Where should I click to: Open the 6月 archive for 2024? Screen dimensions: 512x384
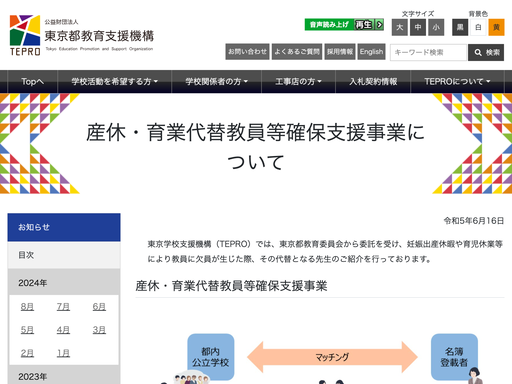(99, 306)
